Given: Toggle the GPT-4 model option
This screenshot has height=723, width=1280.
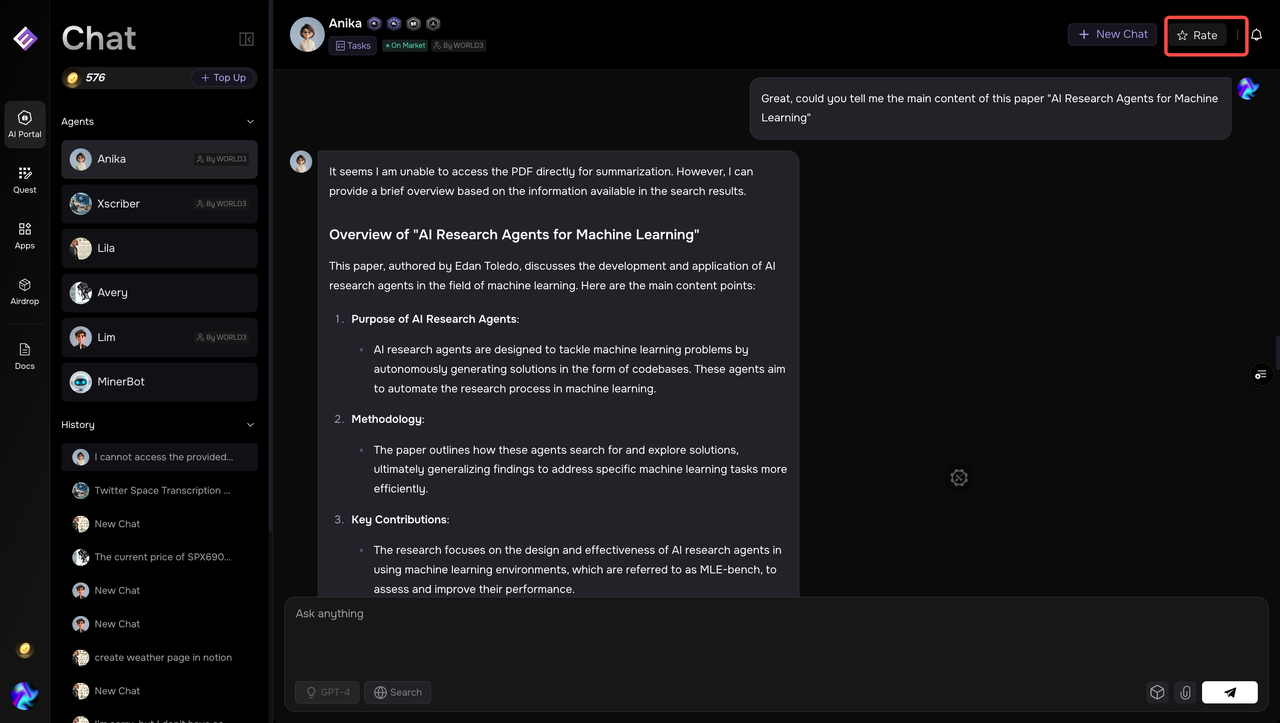Looking at the screenshot, I should pyautogui.click(x=327, y=692).
